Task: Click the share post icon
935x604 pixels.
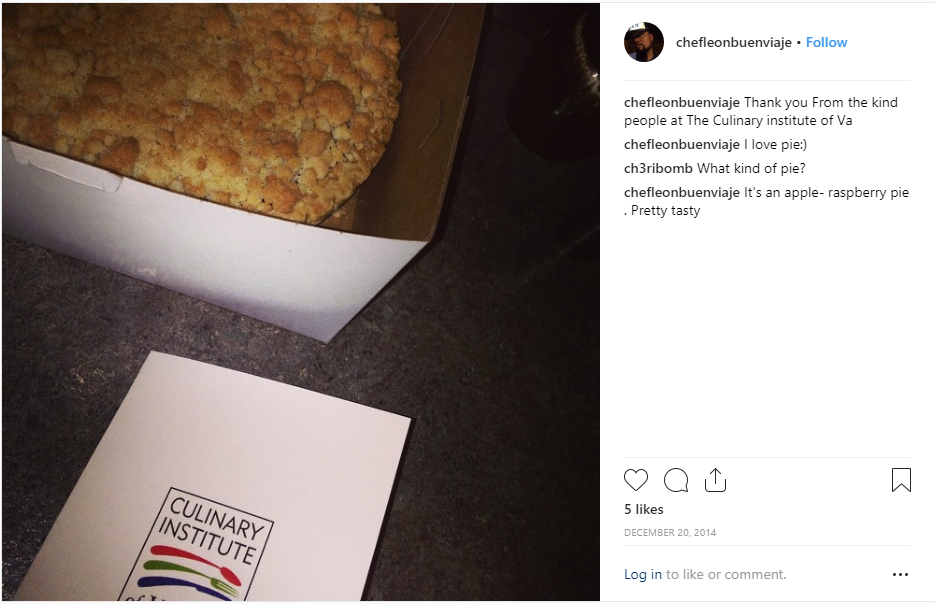Action: point(715,480)
